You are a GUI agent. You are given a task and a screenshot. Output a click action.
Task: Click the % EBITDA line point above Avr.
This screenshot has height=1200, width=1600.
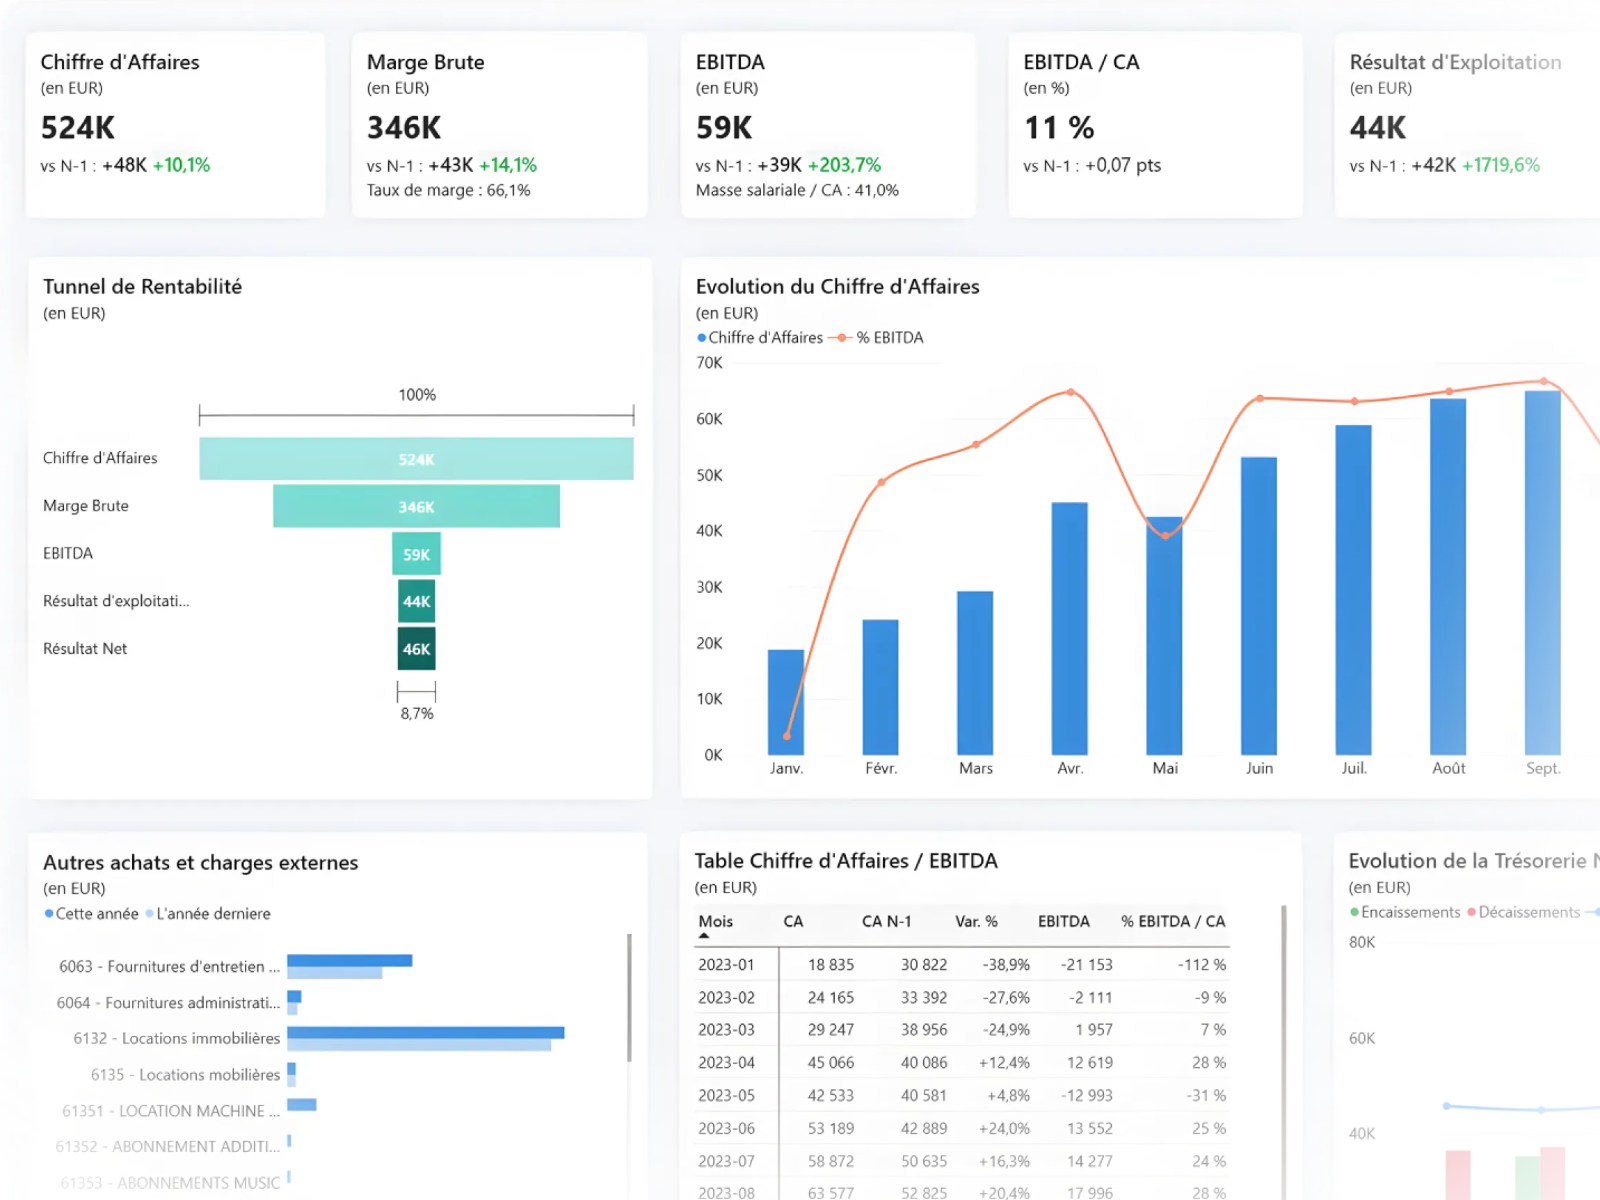tap(1070, 392)
